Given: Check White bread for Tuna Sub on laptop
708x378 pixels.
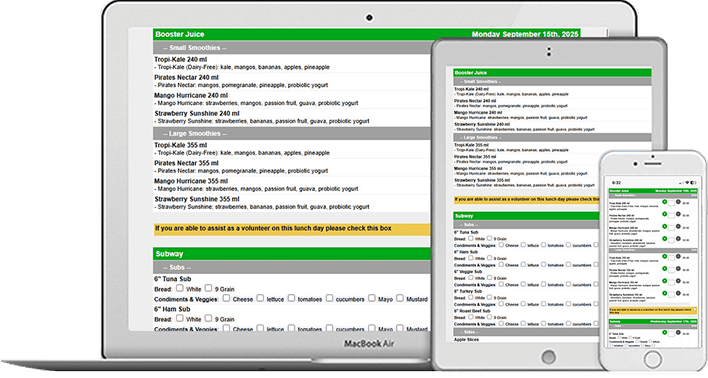Looking at the screenshot, I should (x=180, y=288).
